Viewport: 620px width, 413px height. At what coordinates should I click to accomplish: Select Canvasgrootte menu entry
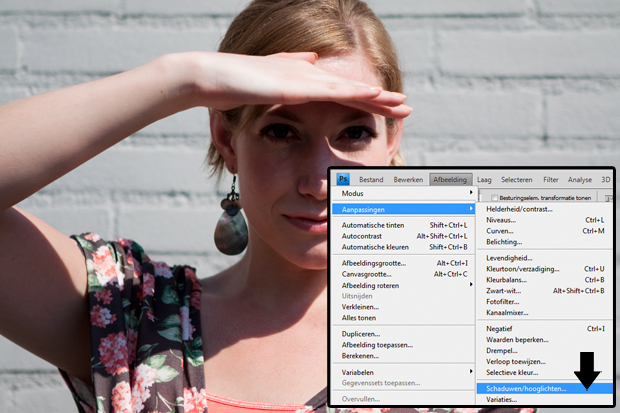367,274
